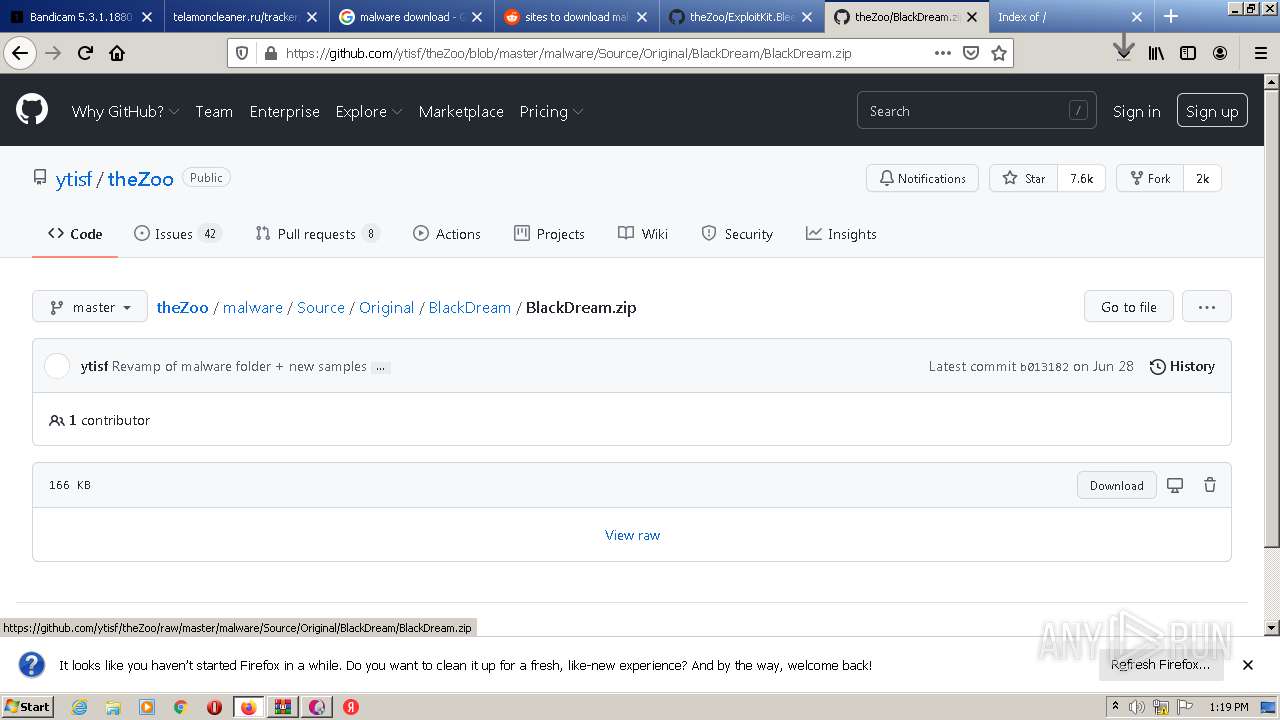The width and height of the screenshot is (1280, 720).
Task: Open the master branch selector
Action: point(90,307)
